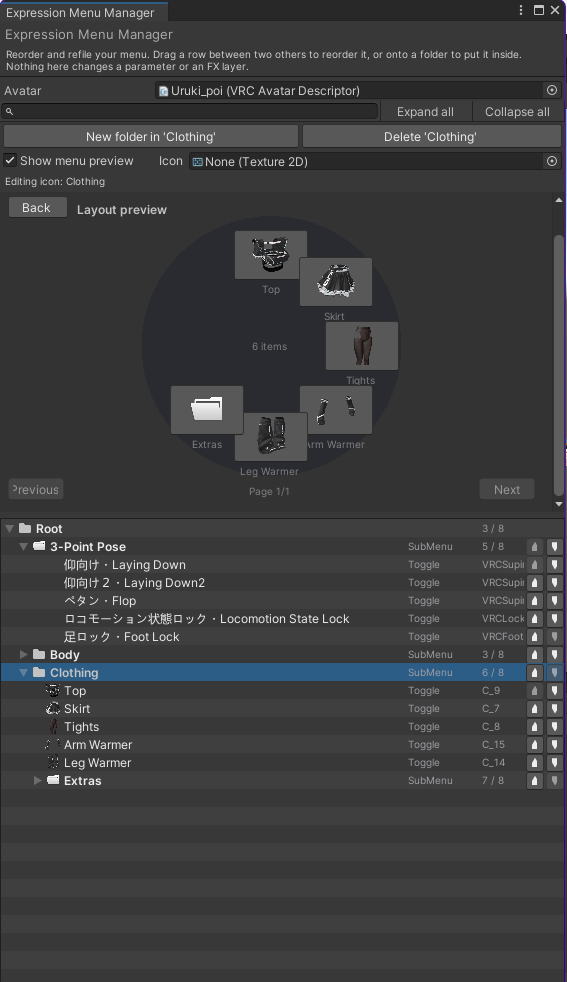Select the Extras folder tile in preview
Viewport: 567px width, 982px height.
point(207,410)
